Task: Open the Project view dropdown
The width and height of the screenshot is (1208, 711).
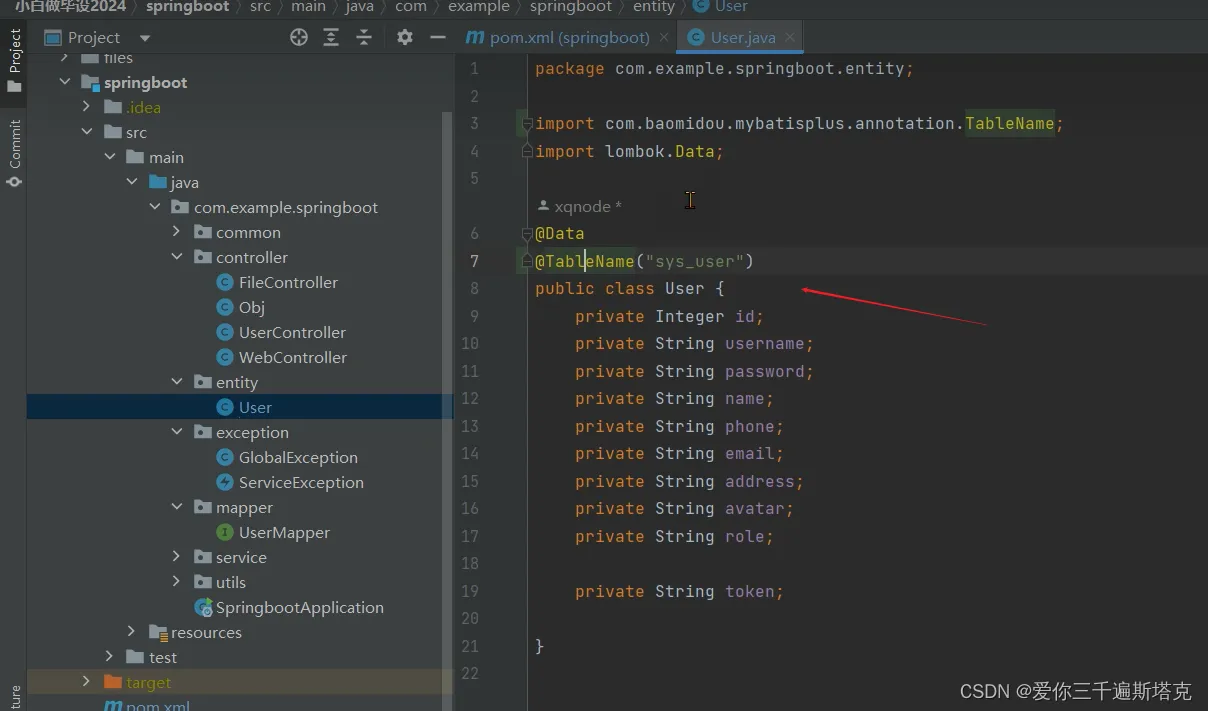Action: click(x=145, y=38)
